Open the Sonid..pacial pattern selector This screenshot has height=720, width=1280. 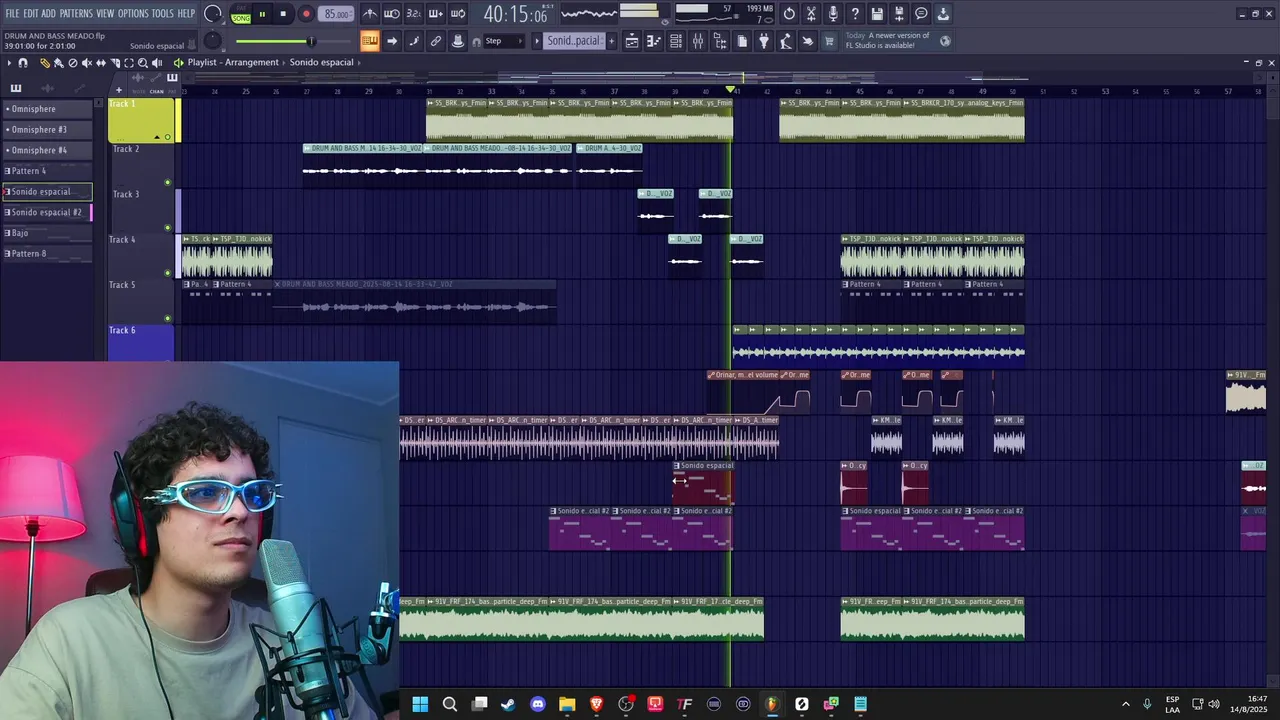(x=573, y=41)
